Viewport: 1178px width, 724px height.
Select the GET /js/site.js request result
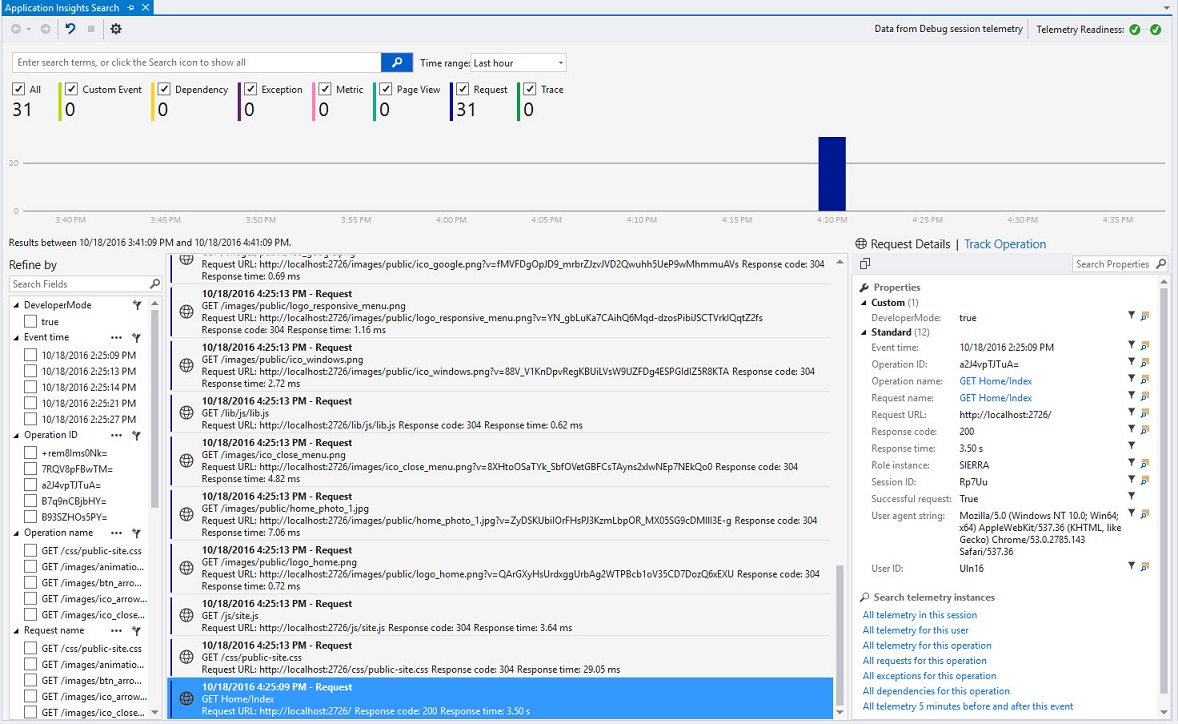click(502, 615)
